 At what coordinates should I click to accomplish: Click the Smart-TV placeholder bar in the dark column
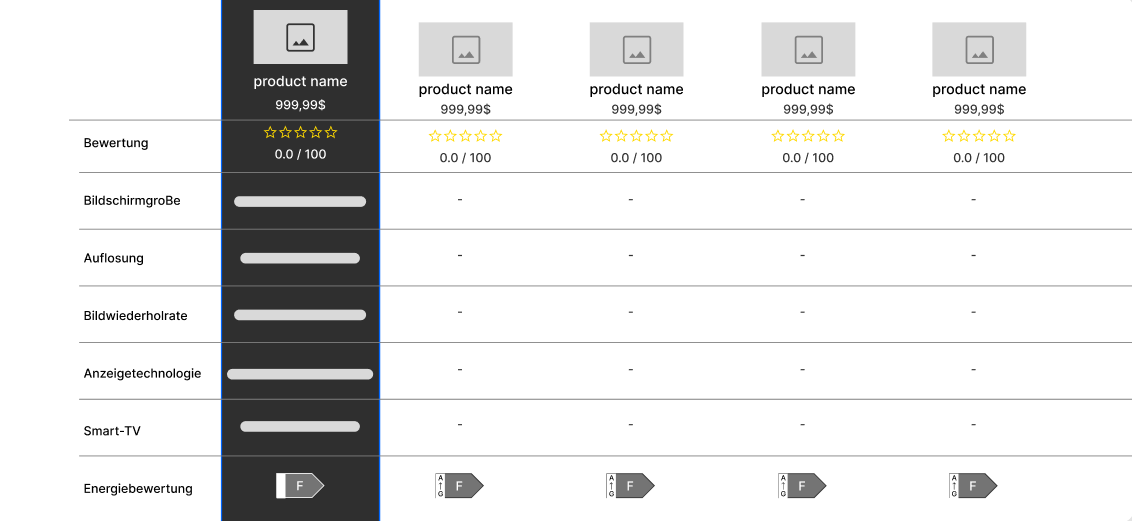[x=300, y=426]
